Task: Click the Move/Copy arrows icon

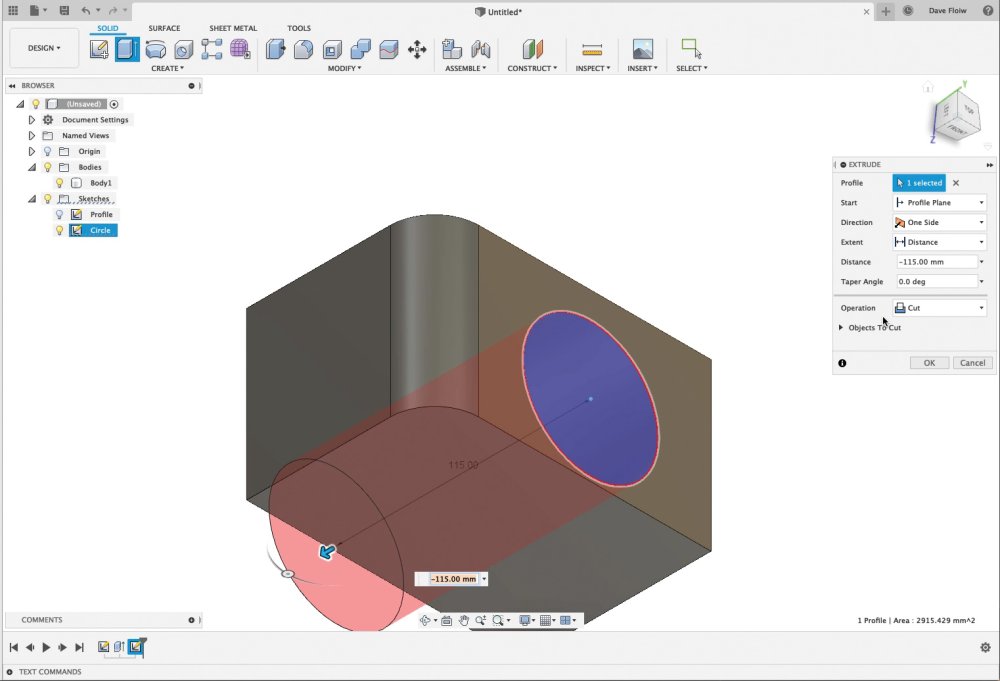Action: [417, 49]
